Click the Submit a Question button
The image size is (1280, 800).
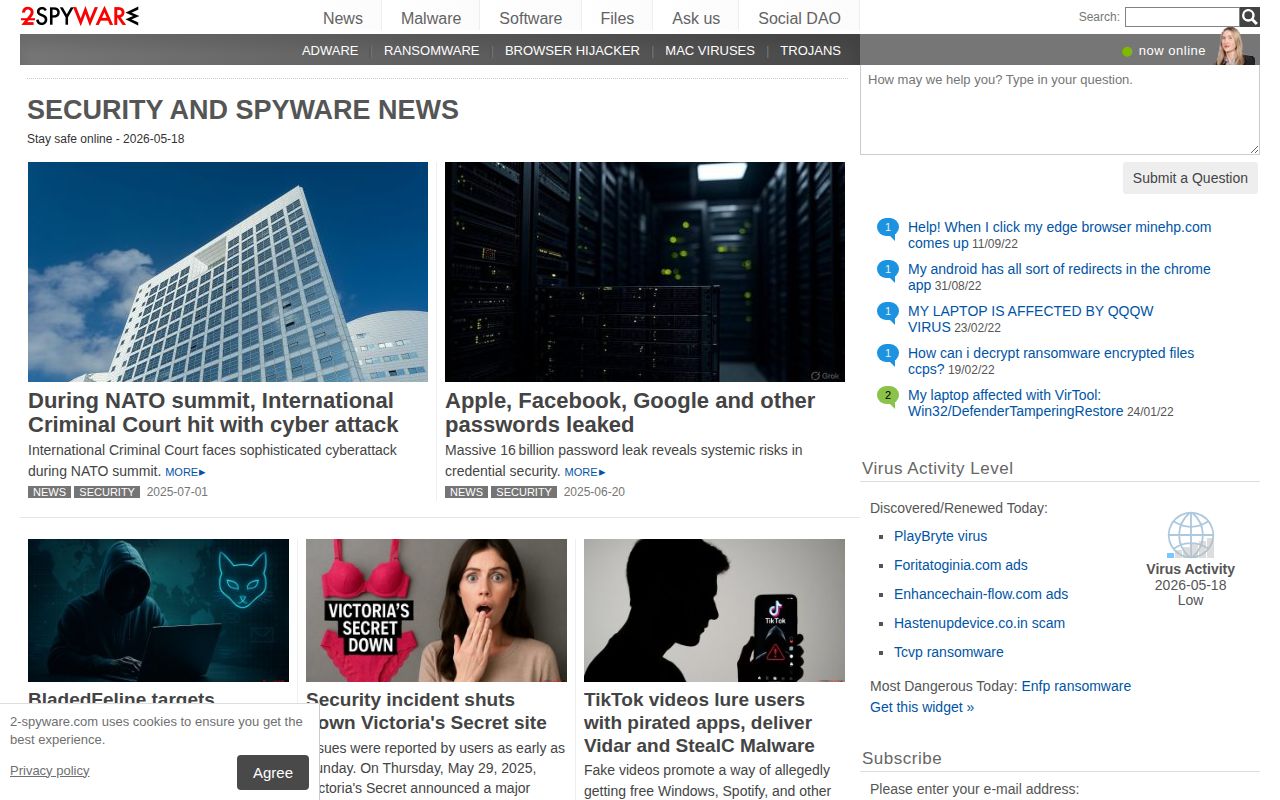pyautogui.click(x=1190, y=178)
